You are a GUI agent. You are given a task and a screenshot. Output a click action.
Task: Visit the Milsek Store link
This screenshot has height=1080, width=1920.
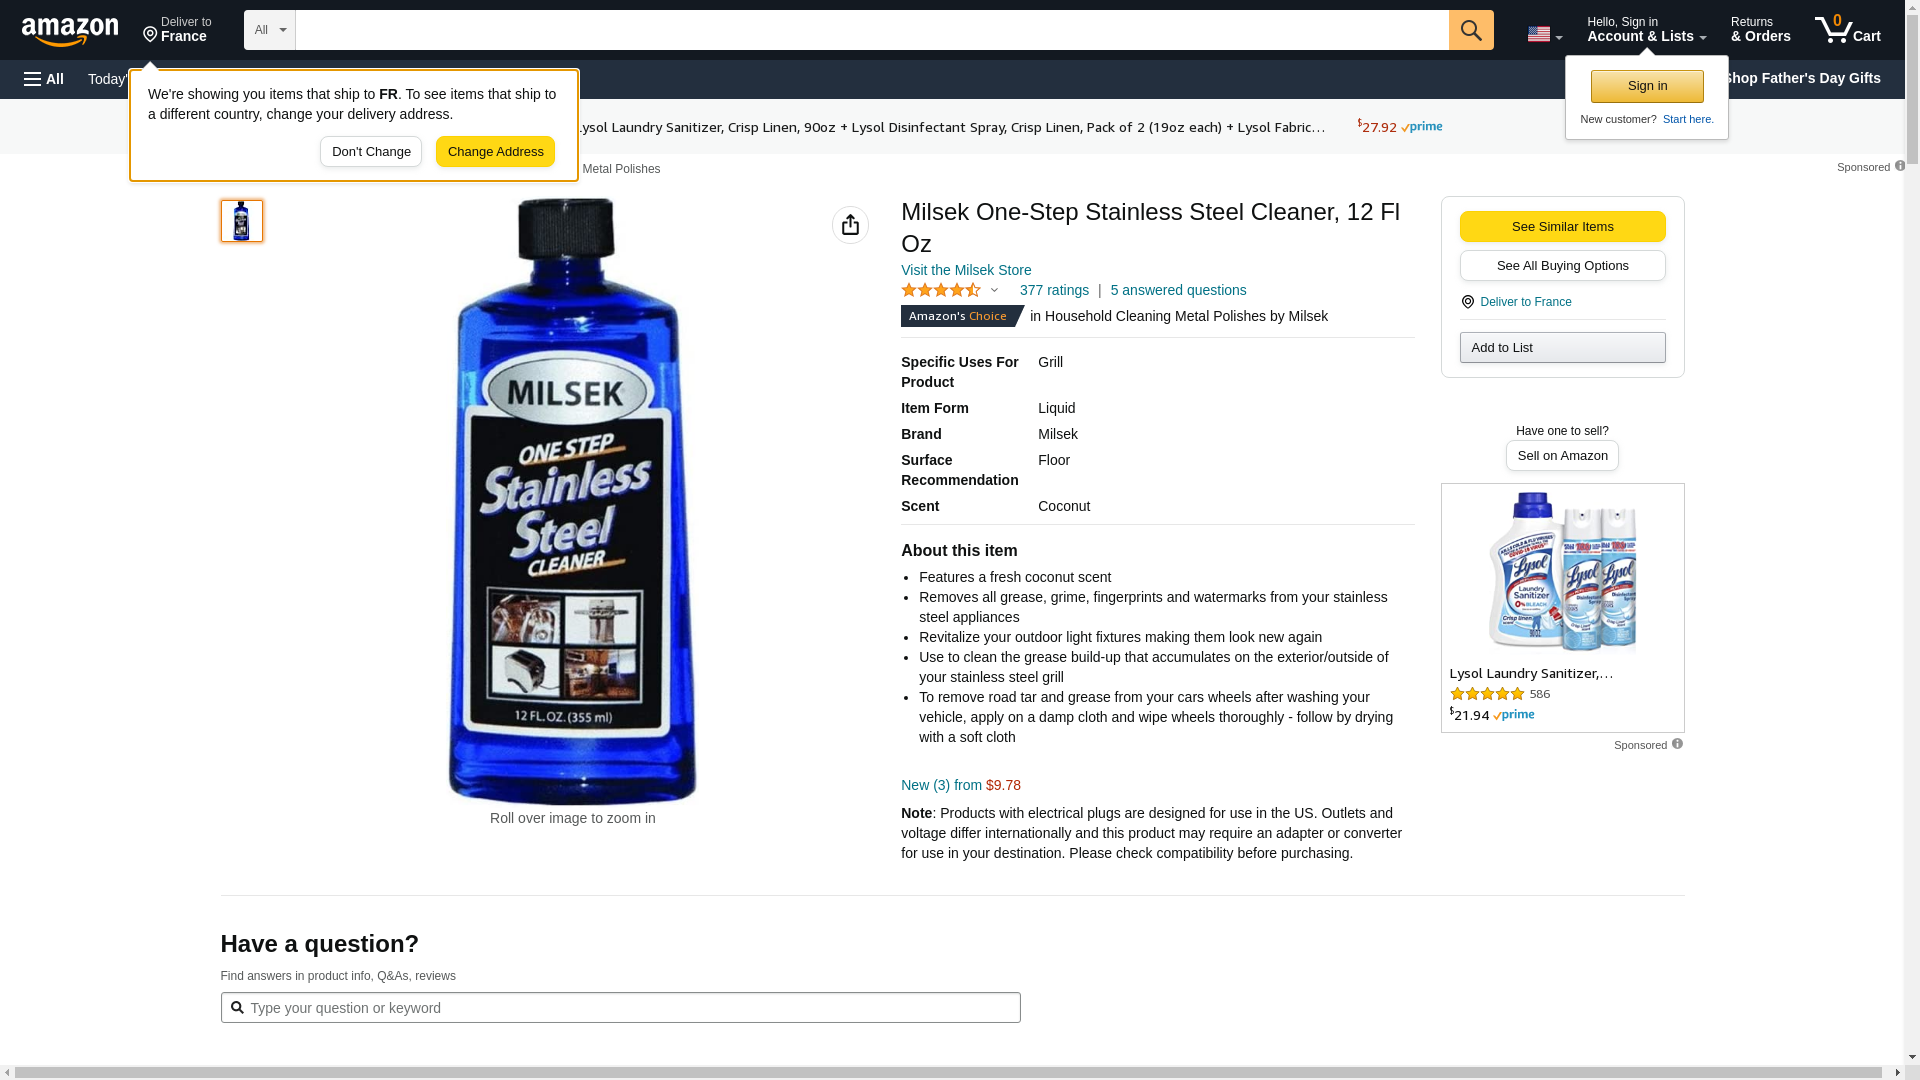965,270
